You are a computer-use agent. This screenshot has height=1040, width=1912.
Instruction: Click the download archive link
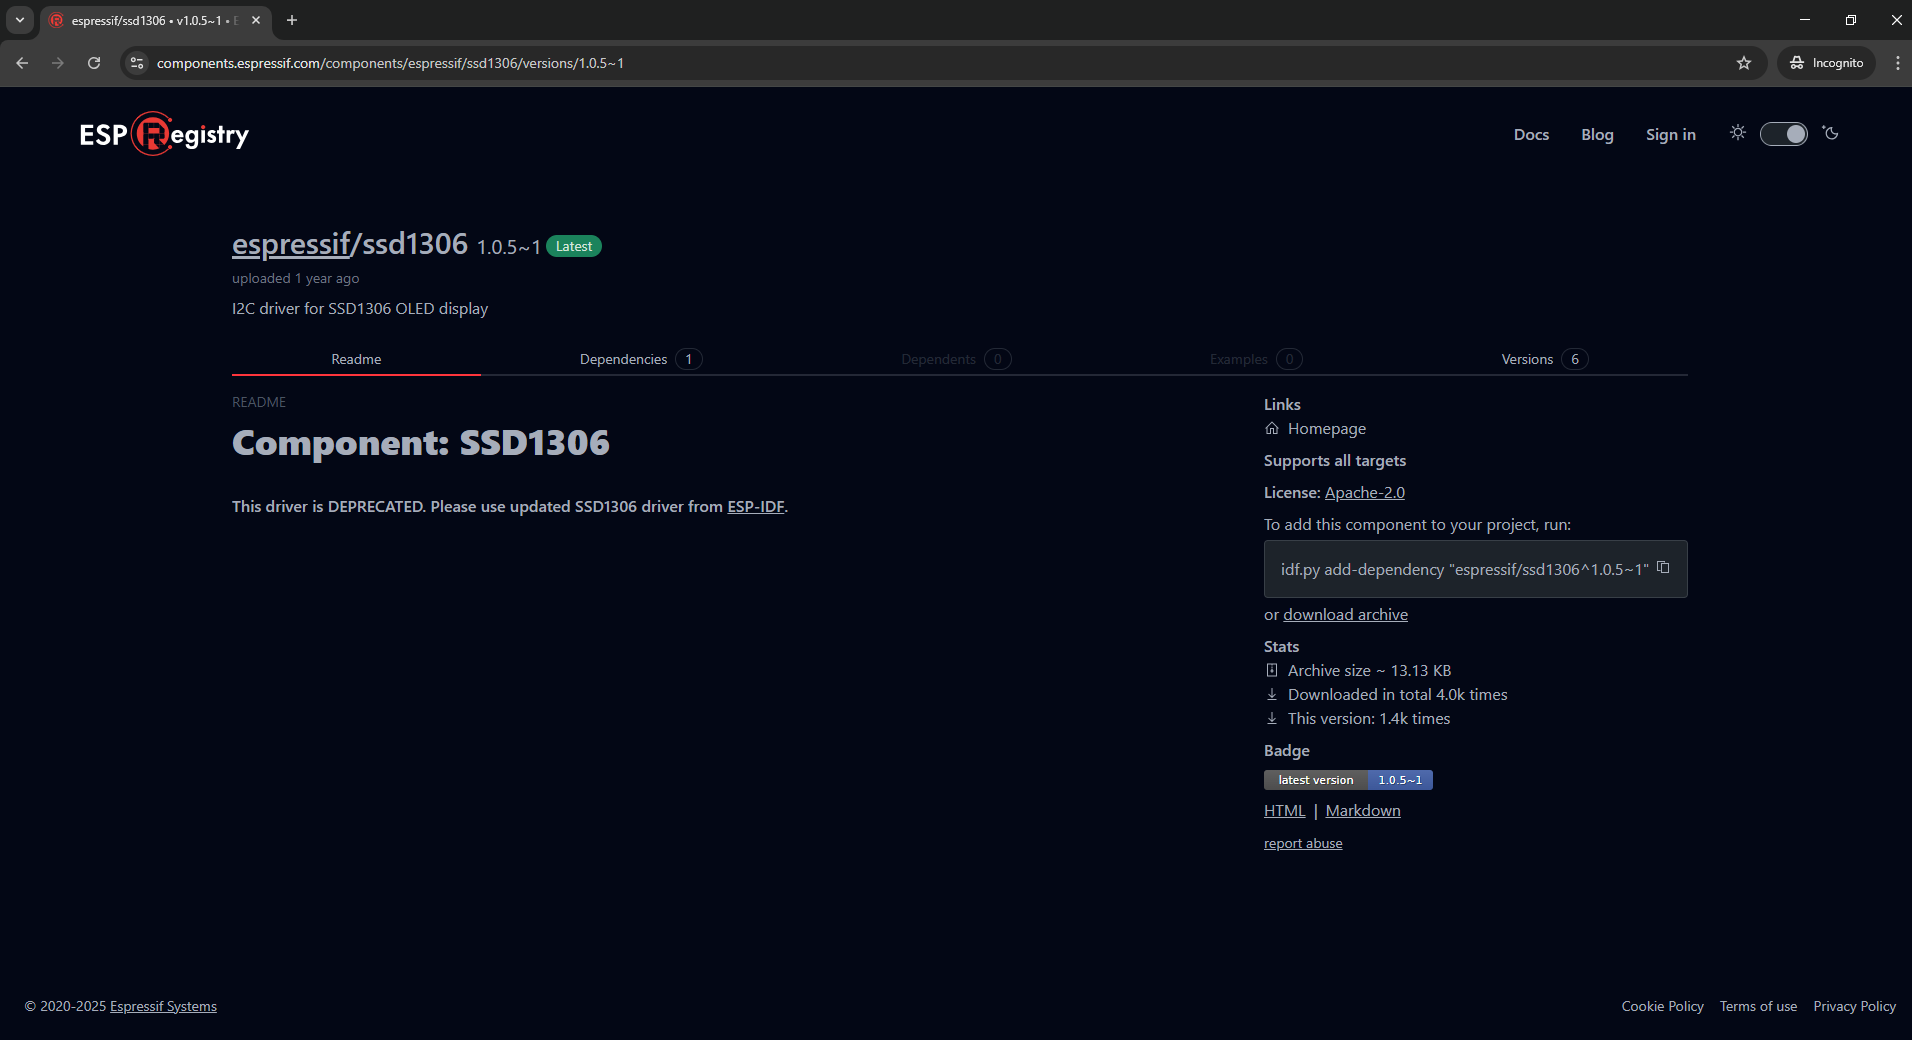point(1345,615)
